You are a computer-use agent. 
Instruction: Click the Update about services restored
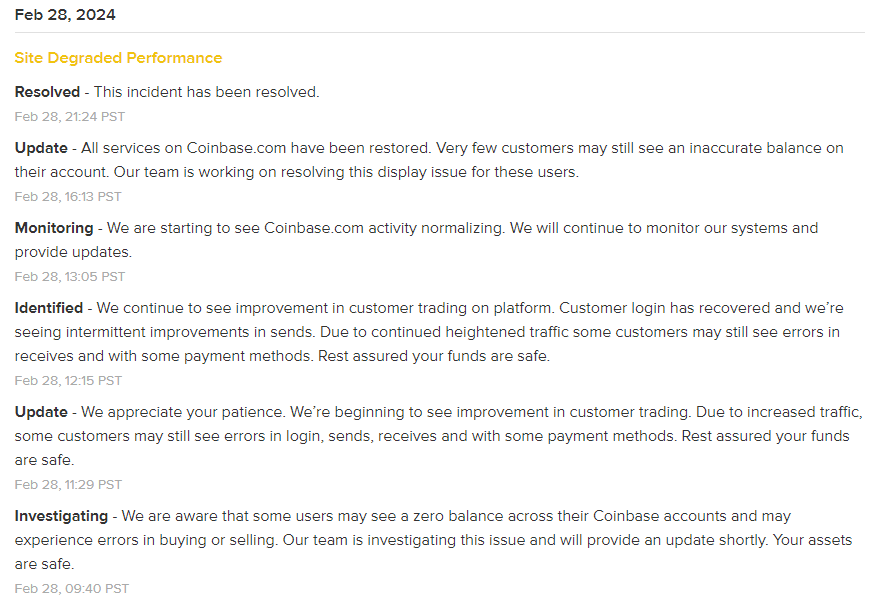(x=41, y=148)
